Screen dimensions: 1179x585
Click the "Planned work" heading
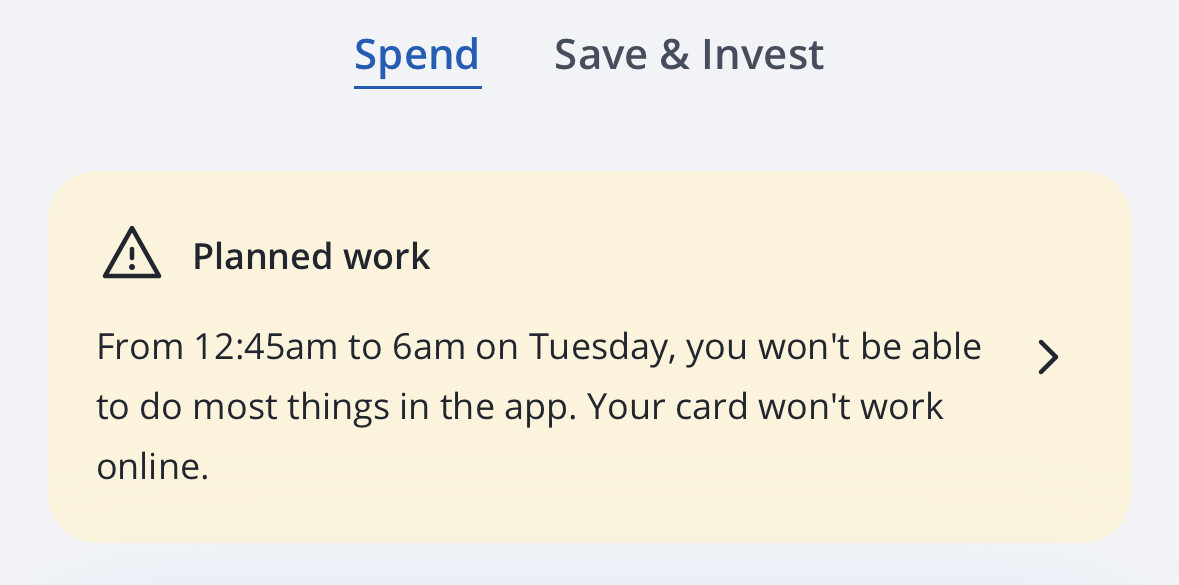coord(311,257)
